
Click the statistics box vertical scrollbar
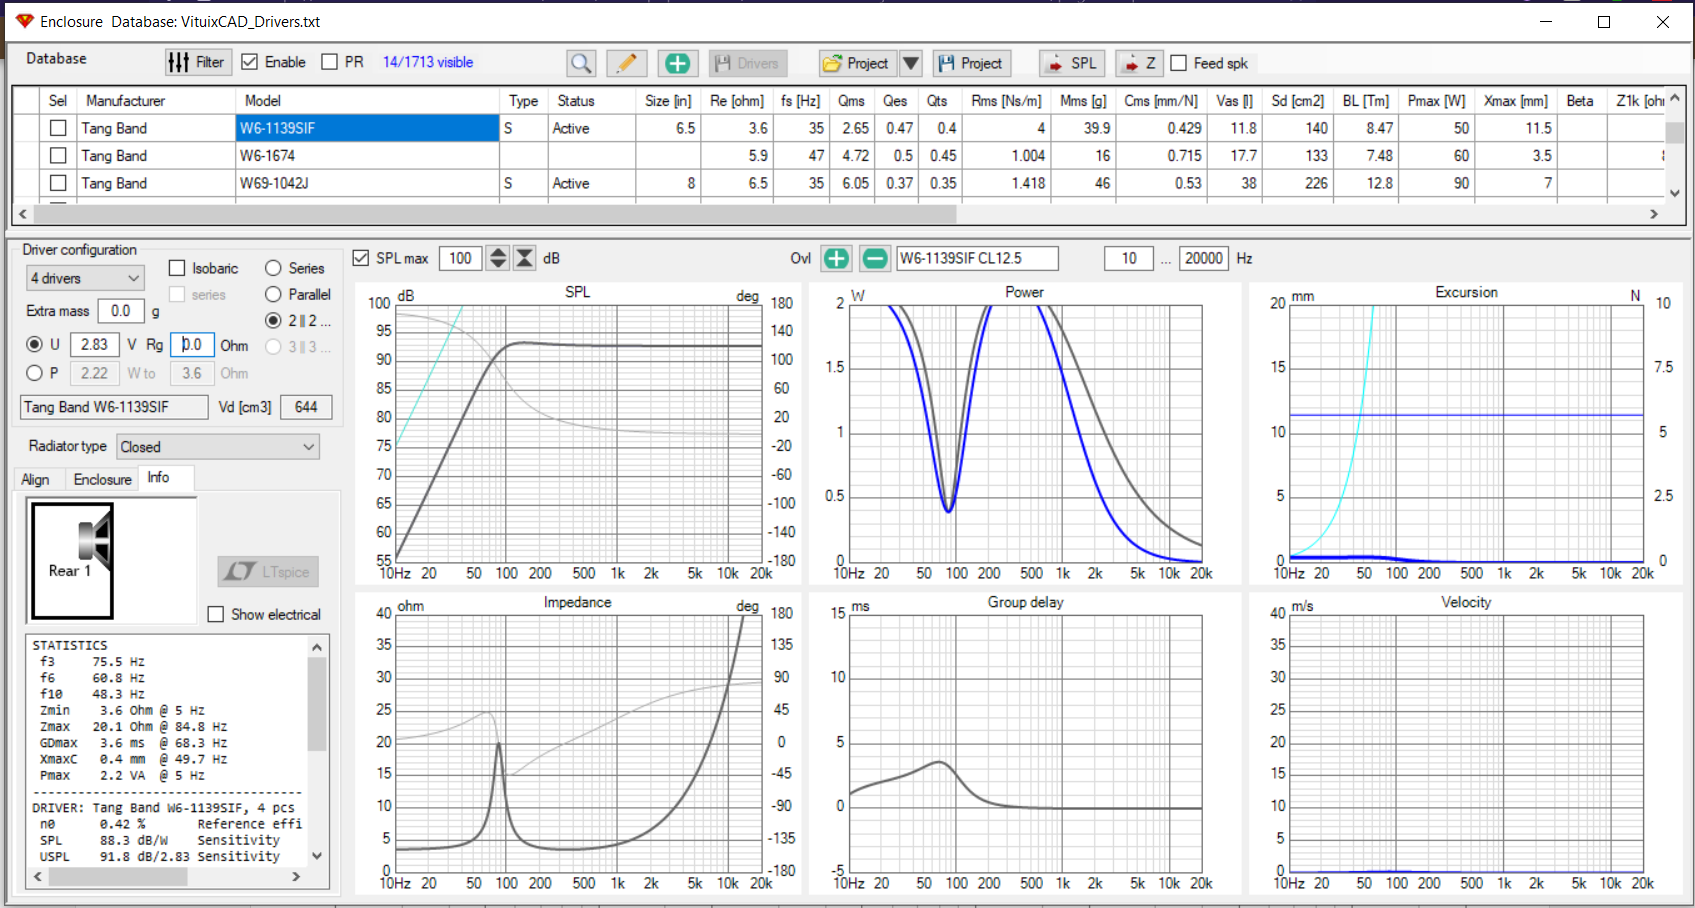(x=317, y=705)
